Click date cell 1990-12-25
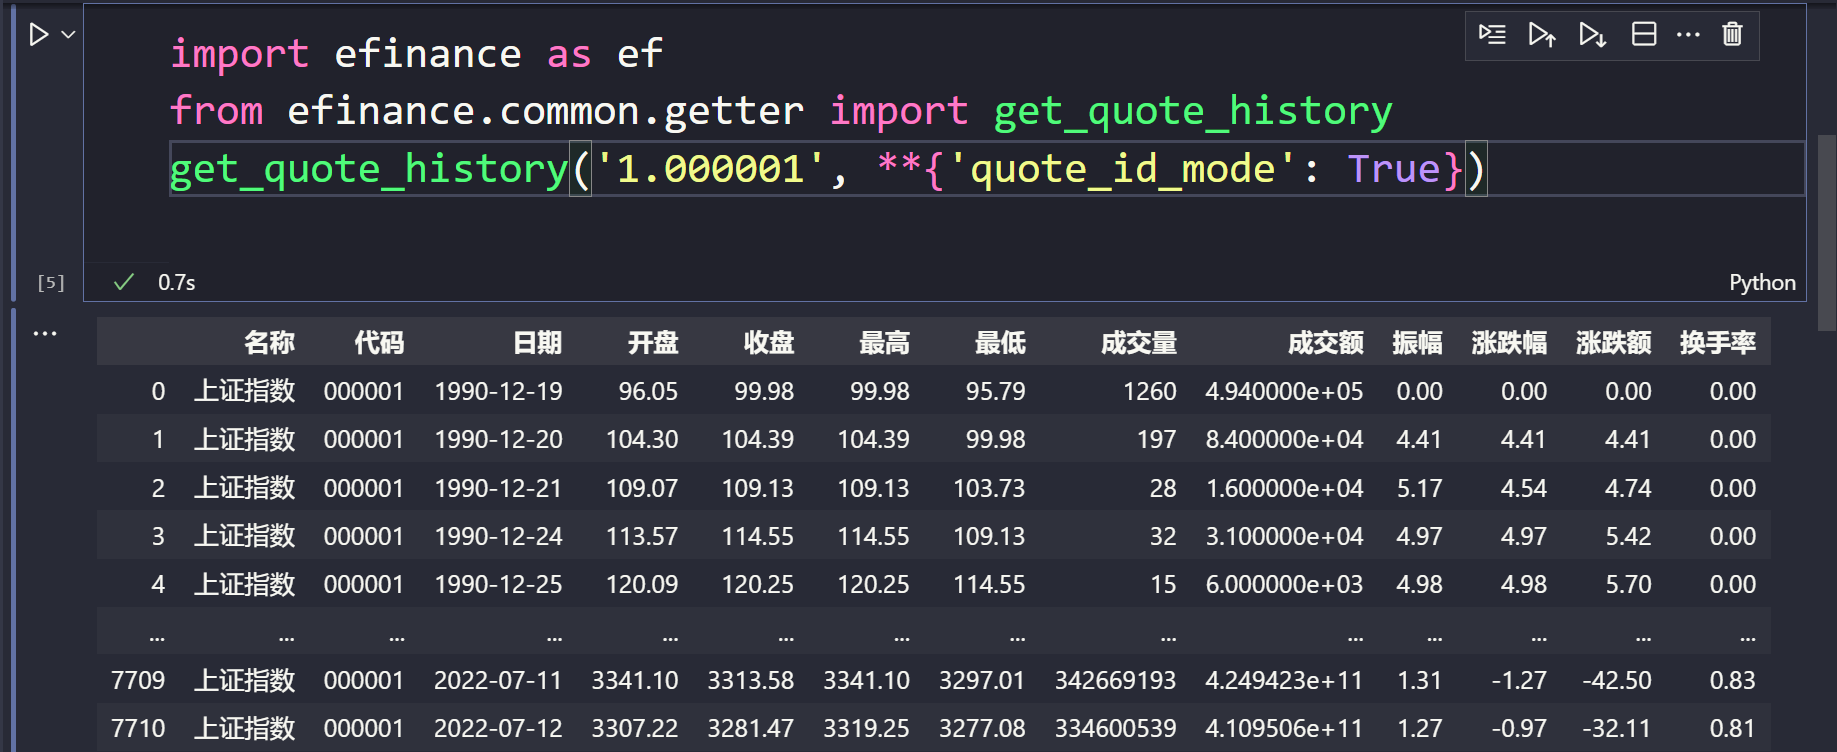The width and height of the screenshot is (1837, 752). tap(498, 584)
